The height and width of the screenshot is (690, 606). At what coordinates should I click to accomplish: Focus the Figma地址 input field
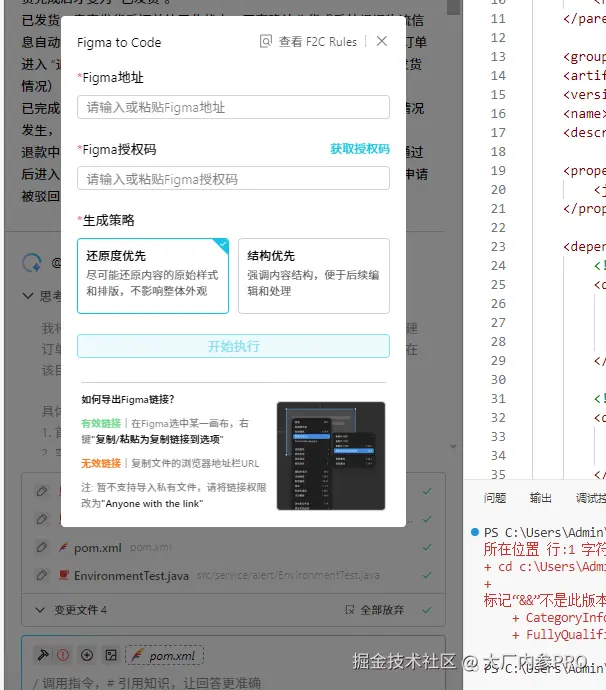click(x=233, y=107)
